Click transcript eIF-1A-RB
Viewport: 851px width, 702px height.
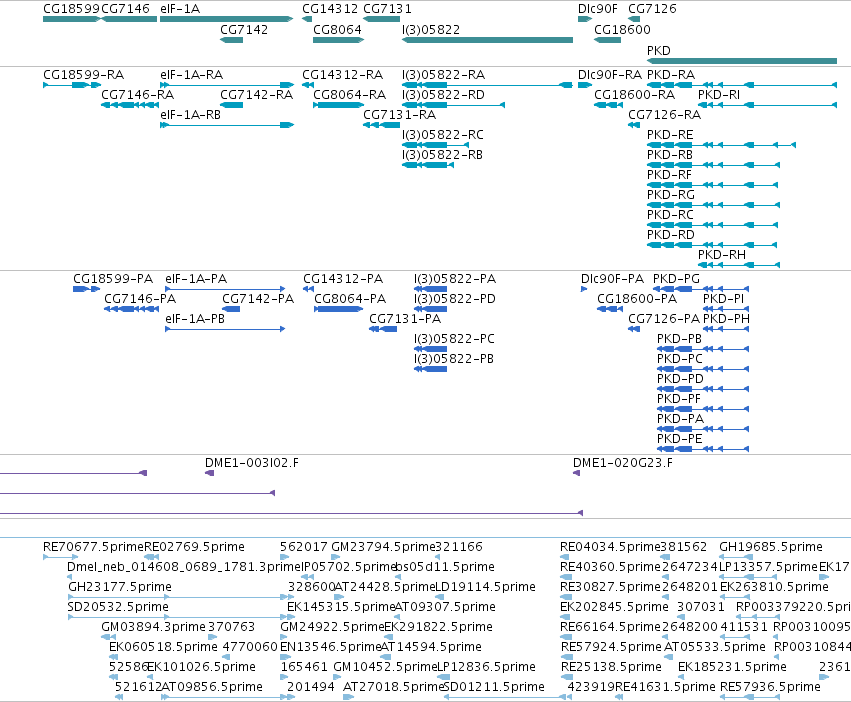click(x=190, y=115)
